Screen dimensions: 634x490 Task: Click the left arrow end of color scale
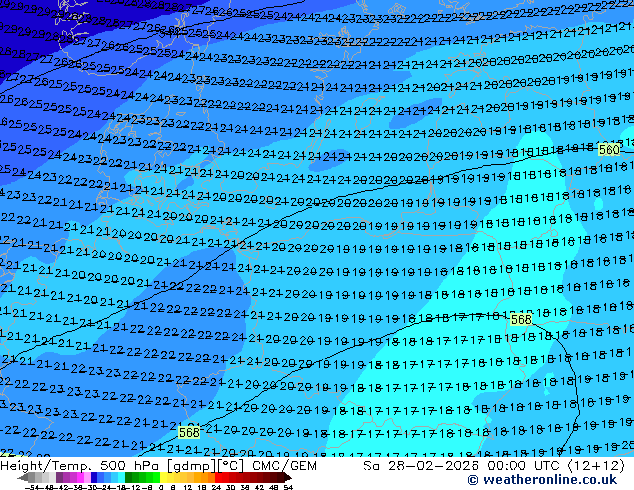coord(23,477)
